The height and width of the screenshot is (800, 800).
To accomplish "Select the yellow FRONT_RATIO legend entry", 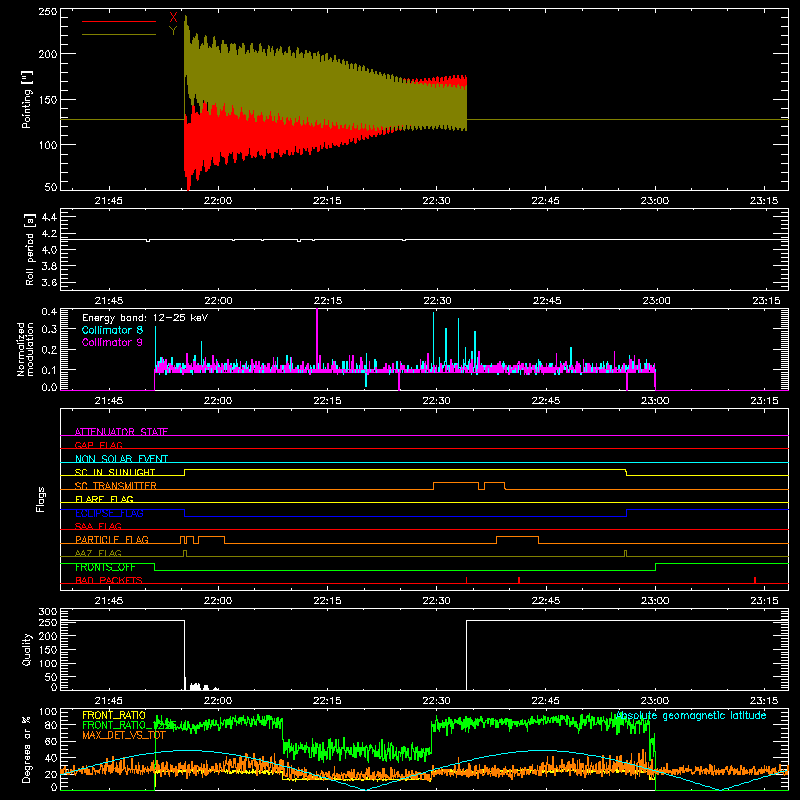I will pyautogui.click(x=114, y=715).
